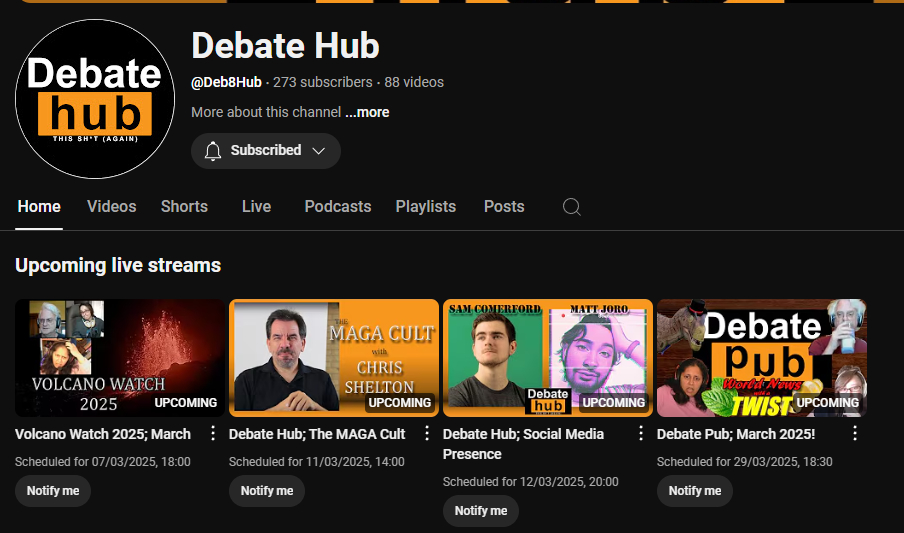This screenshot has height=533, width=904.
Task: Toggle Notify me for The MAGA Cult stream
Action: [267, 491]
